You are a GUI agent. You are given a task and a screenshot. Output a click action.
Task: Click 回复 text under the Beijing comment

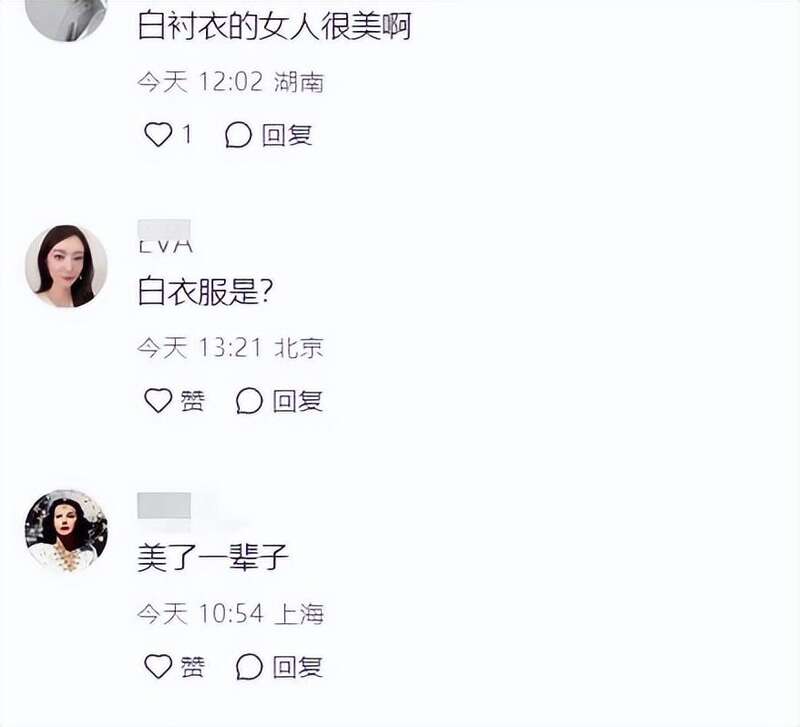[297, 401]
